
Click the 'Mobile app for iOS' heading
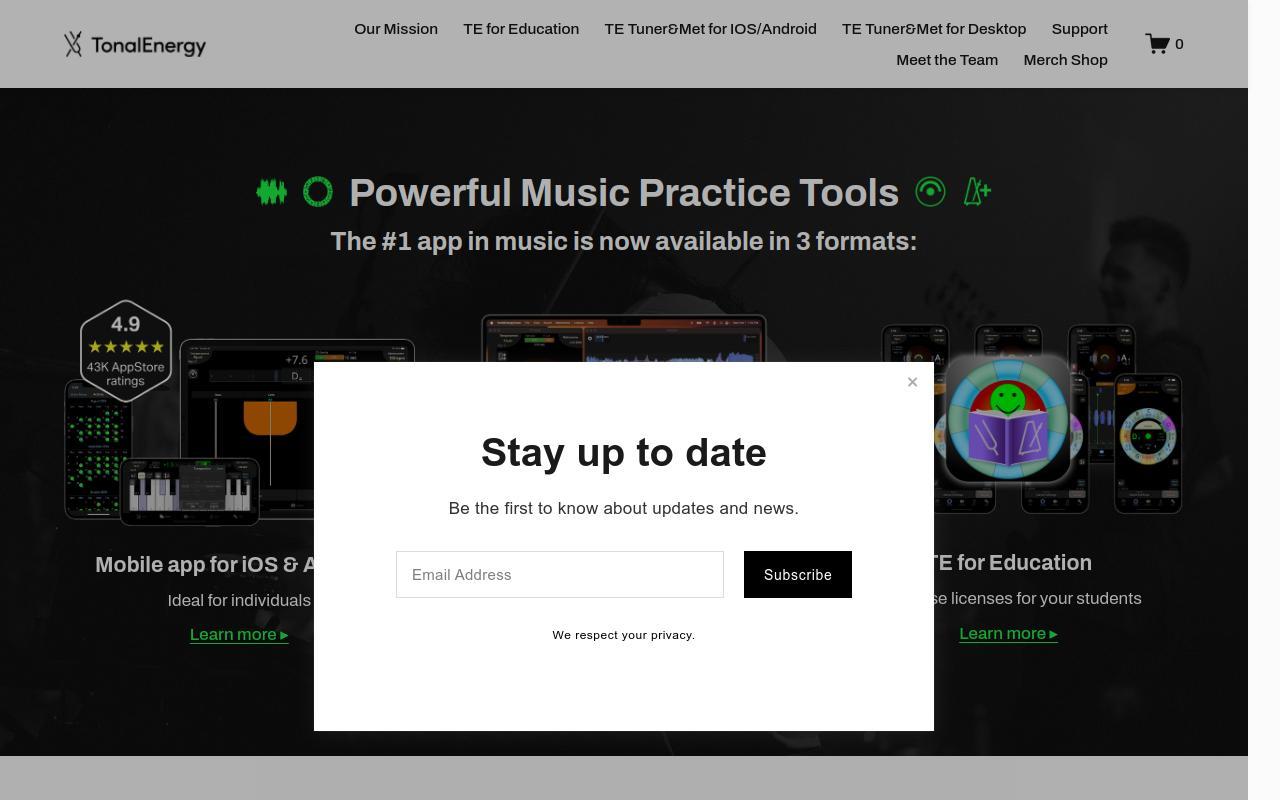click(x=204, y=565)
